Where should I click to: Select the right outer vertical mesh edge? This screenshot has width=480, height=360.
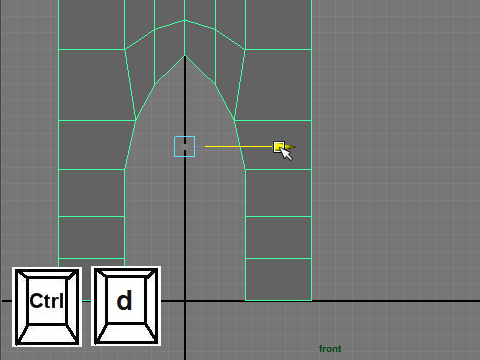click(312, 150)
